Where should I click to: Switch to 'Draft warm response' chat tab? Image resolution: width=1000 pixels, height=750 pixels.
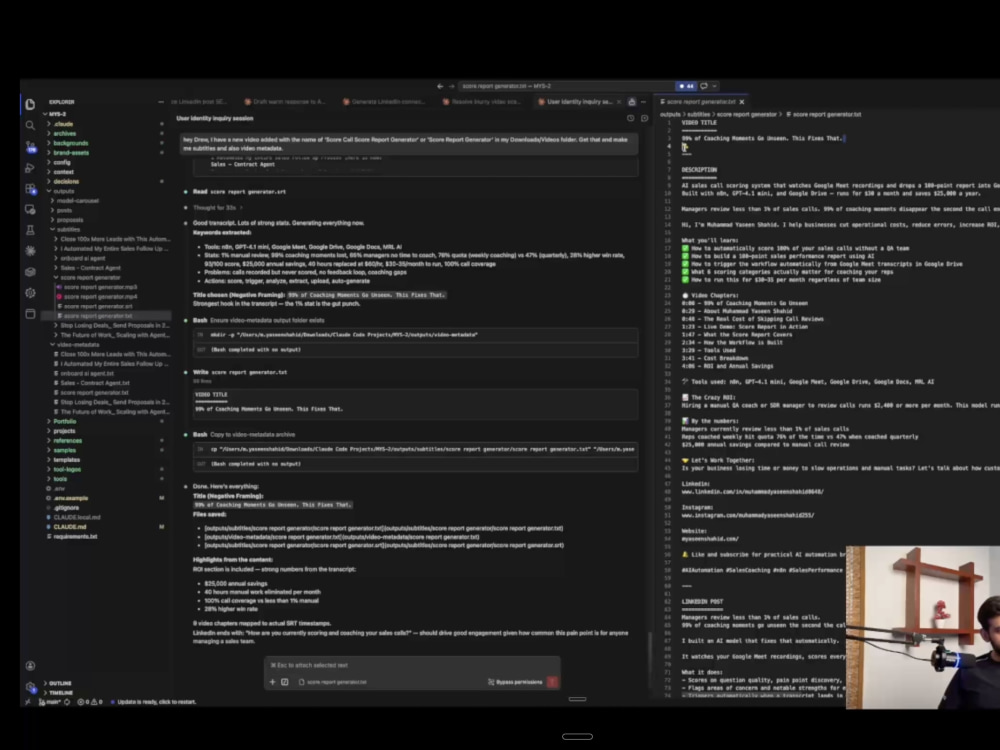tap(284, 102)
